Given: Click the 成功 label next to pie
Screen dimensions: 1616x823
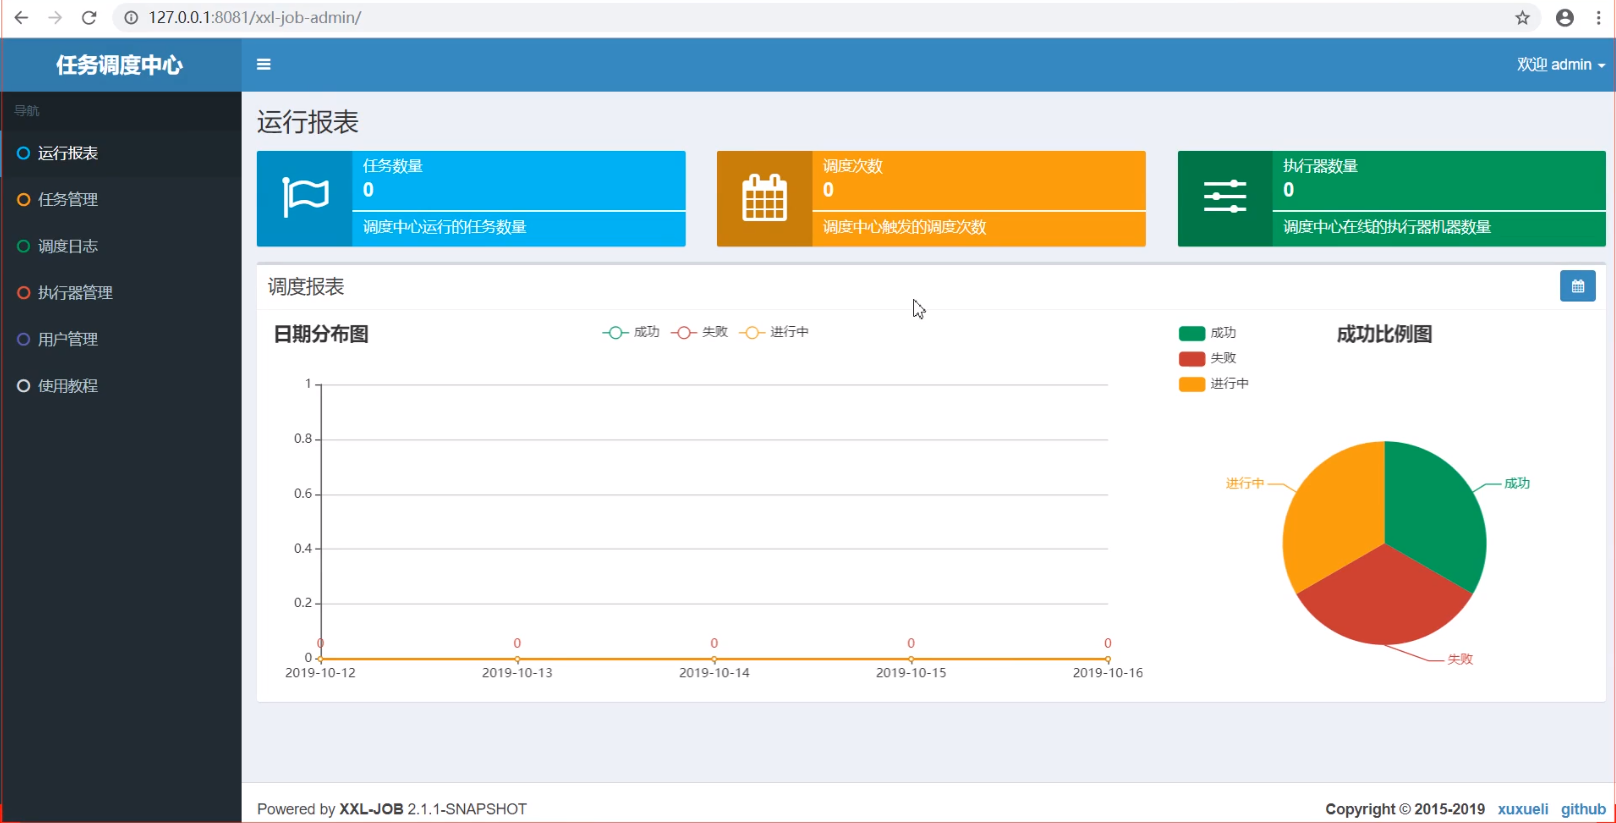Looking at the screenshot, I should (x=1517, y=483).
